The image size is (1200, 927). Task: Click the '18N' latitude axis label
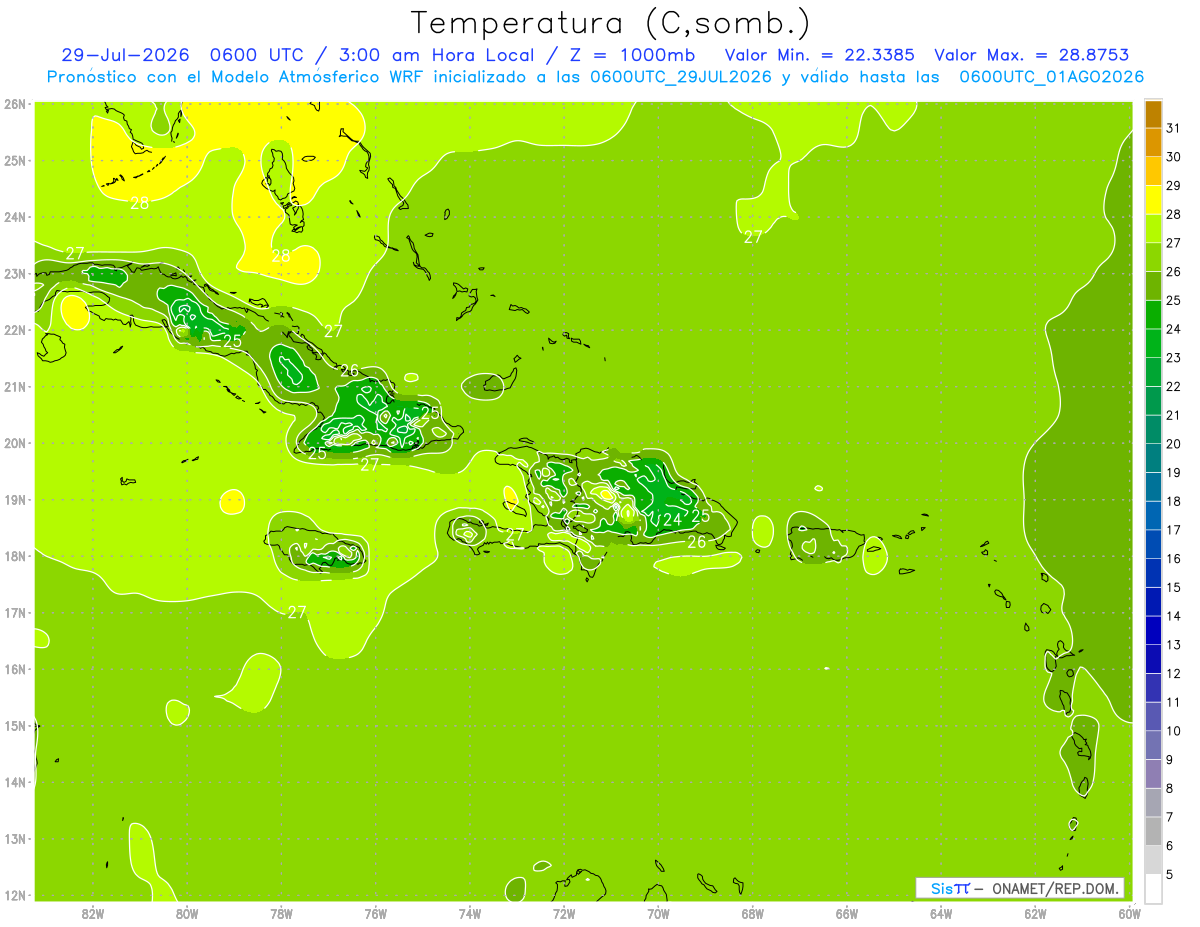coord(14,556)
